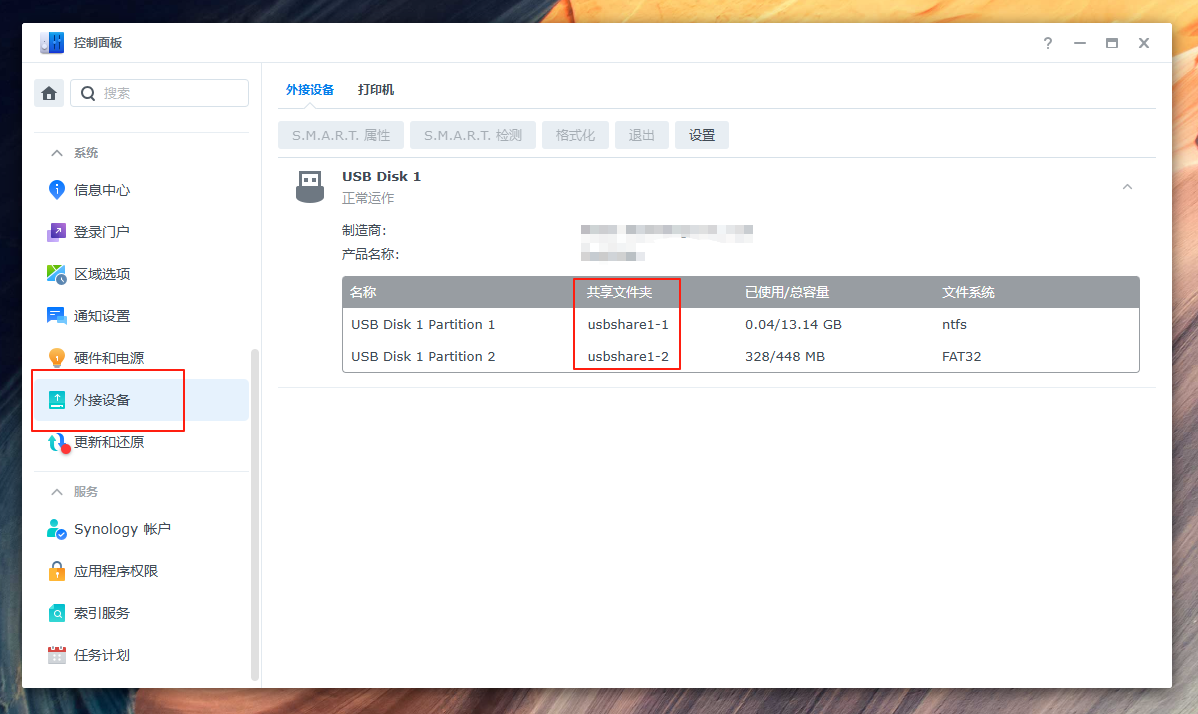Collapse USB Disk 1 details chevron
1198x714 pixels.
(1127, 187)
